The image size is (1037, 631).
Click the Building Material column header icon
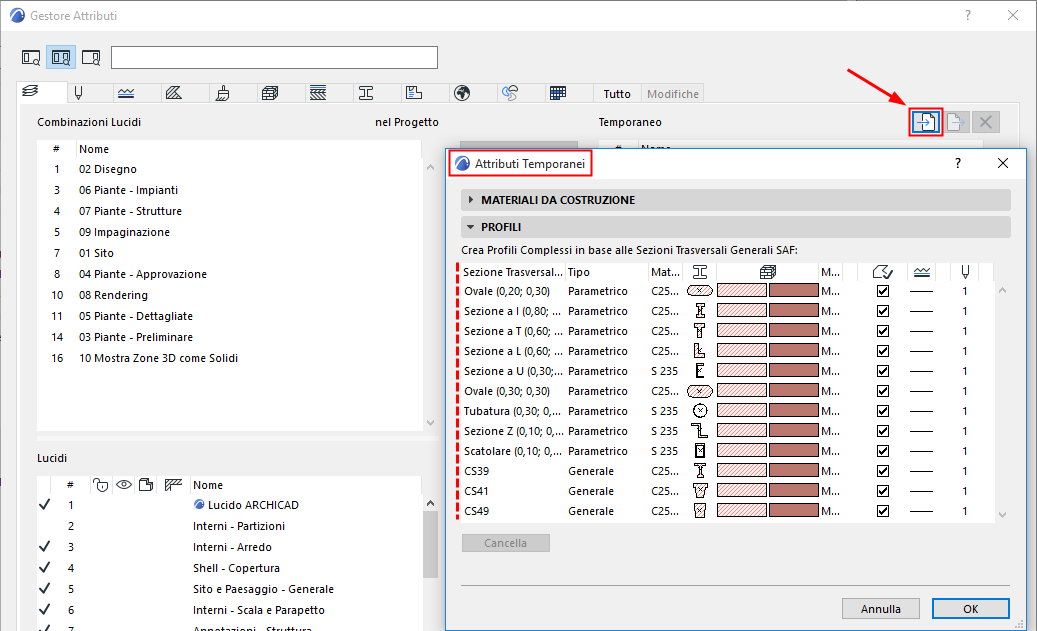pyautogui.click(x=768, y=272)
